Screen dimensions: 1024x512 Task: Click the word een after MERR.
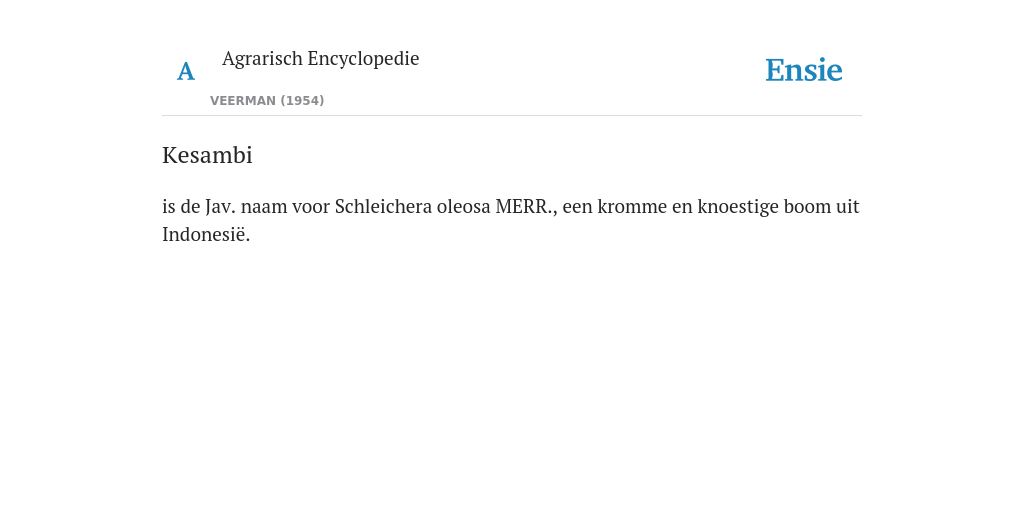point(577,206)
